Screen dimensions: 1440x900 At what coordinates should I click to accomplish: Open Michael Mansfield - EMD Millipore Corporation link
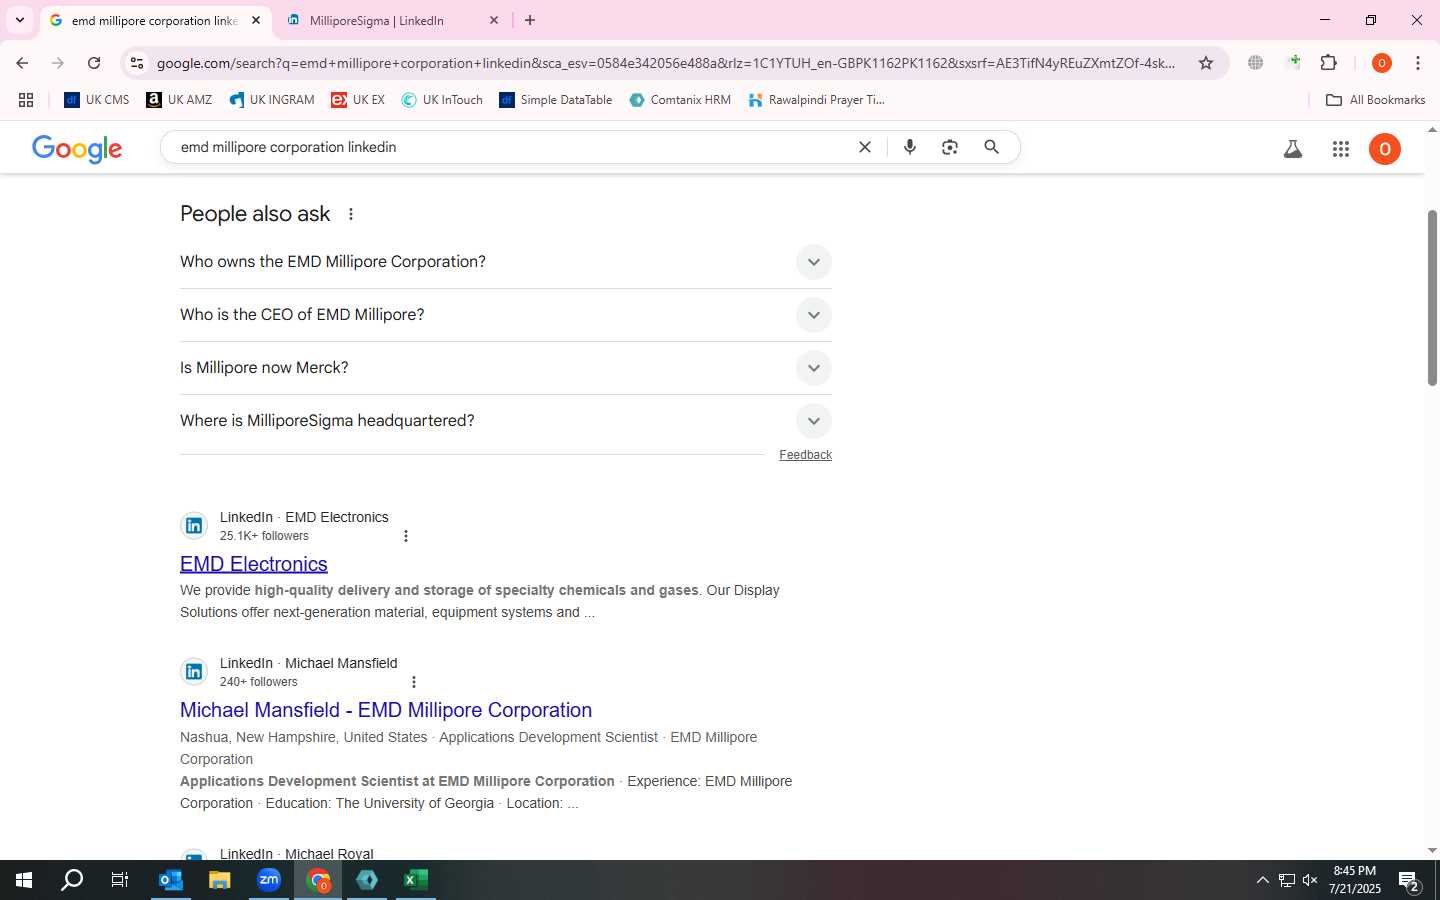(x=386, y=710)
